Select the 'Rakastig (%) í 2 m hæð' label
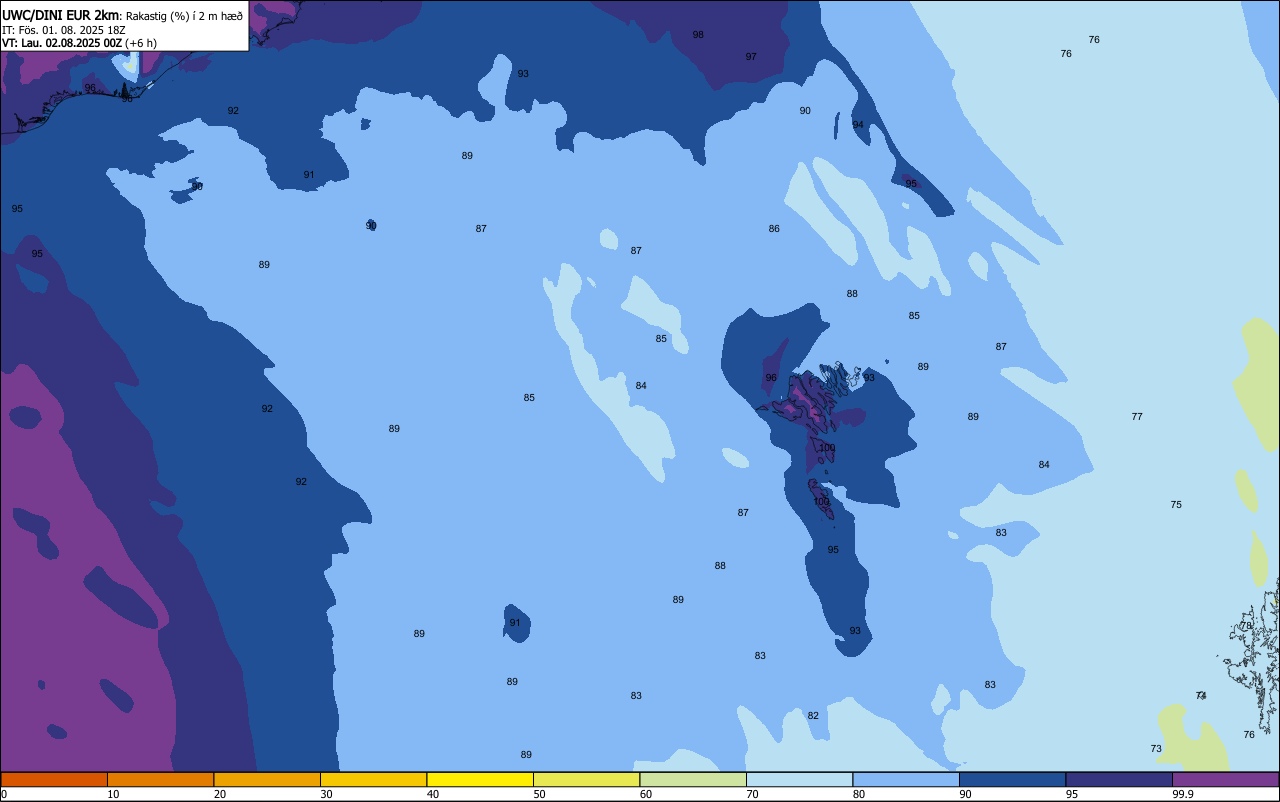 (x=184, y=16)
